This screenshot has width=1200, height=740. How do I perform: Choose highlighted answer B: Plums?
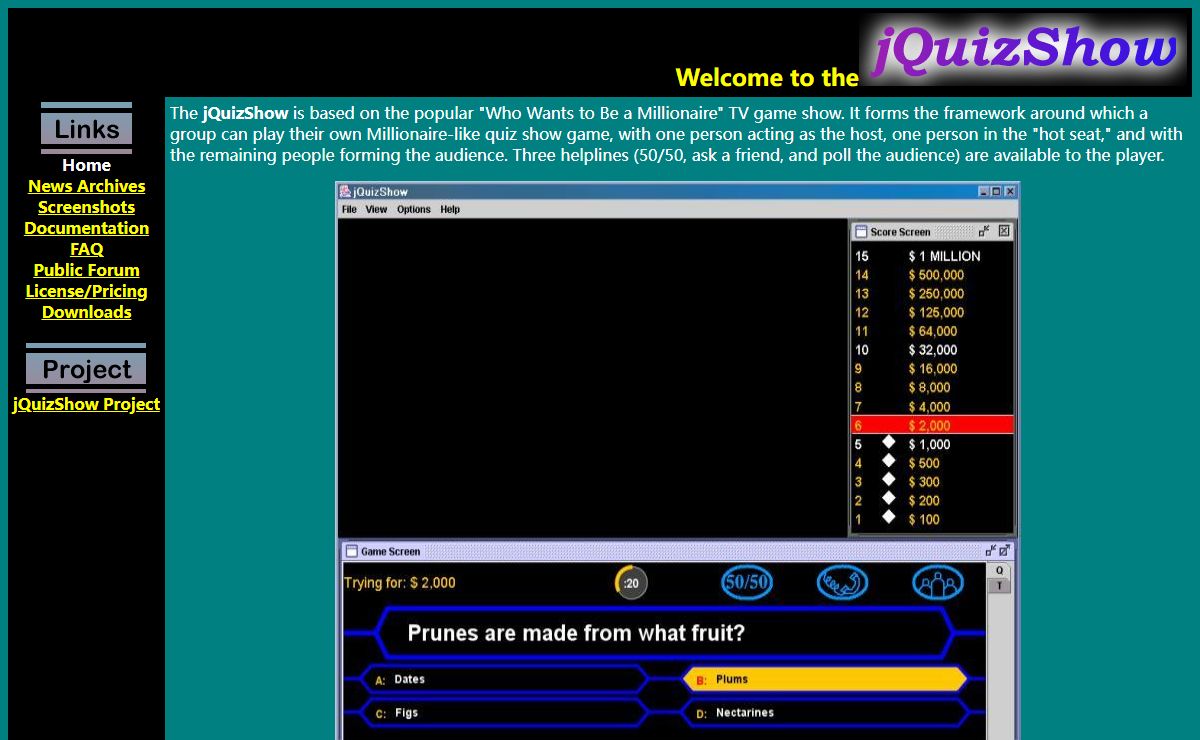[825, 680]
